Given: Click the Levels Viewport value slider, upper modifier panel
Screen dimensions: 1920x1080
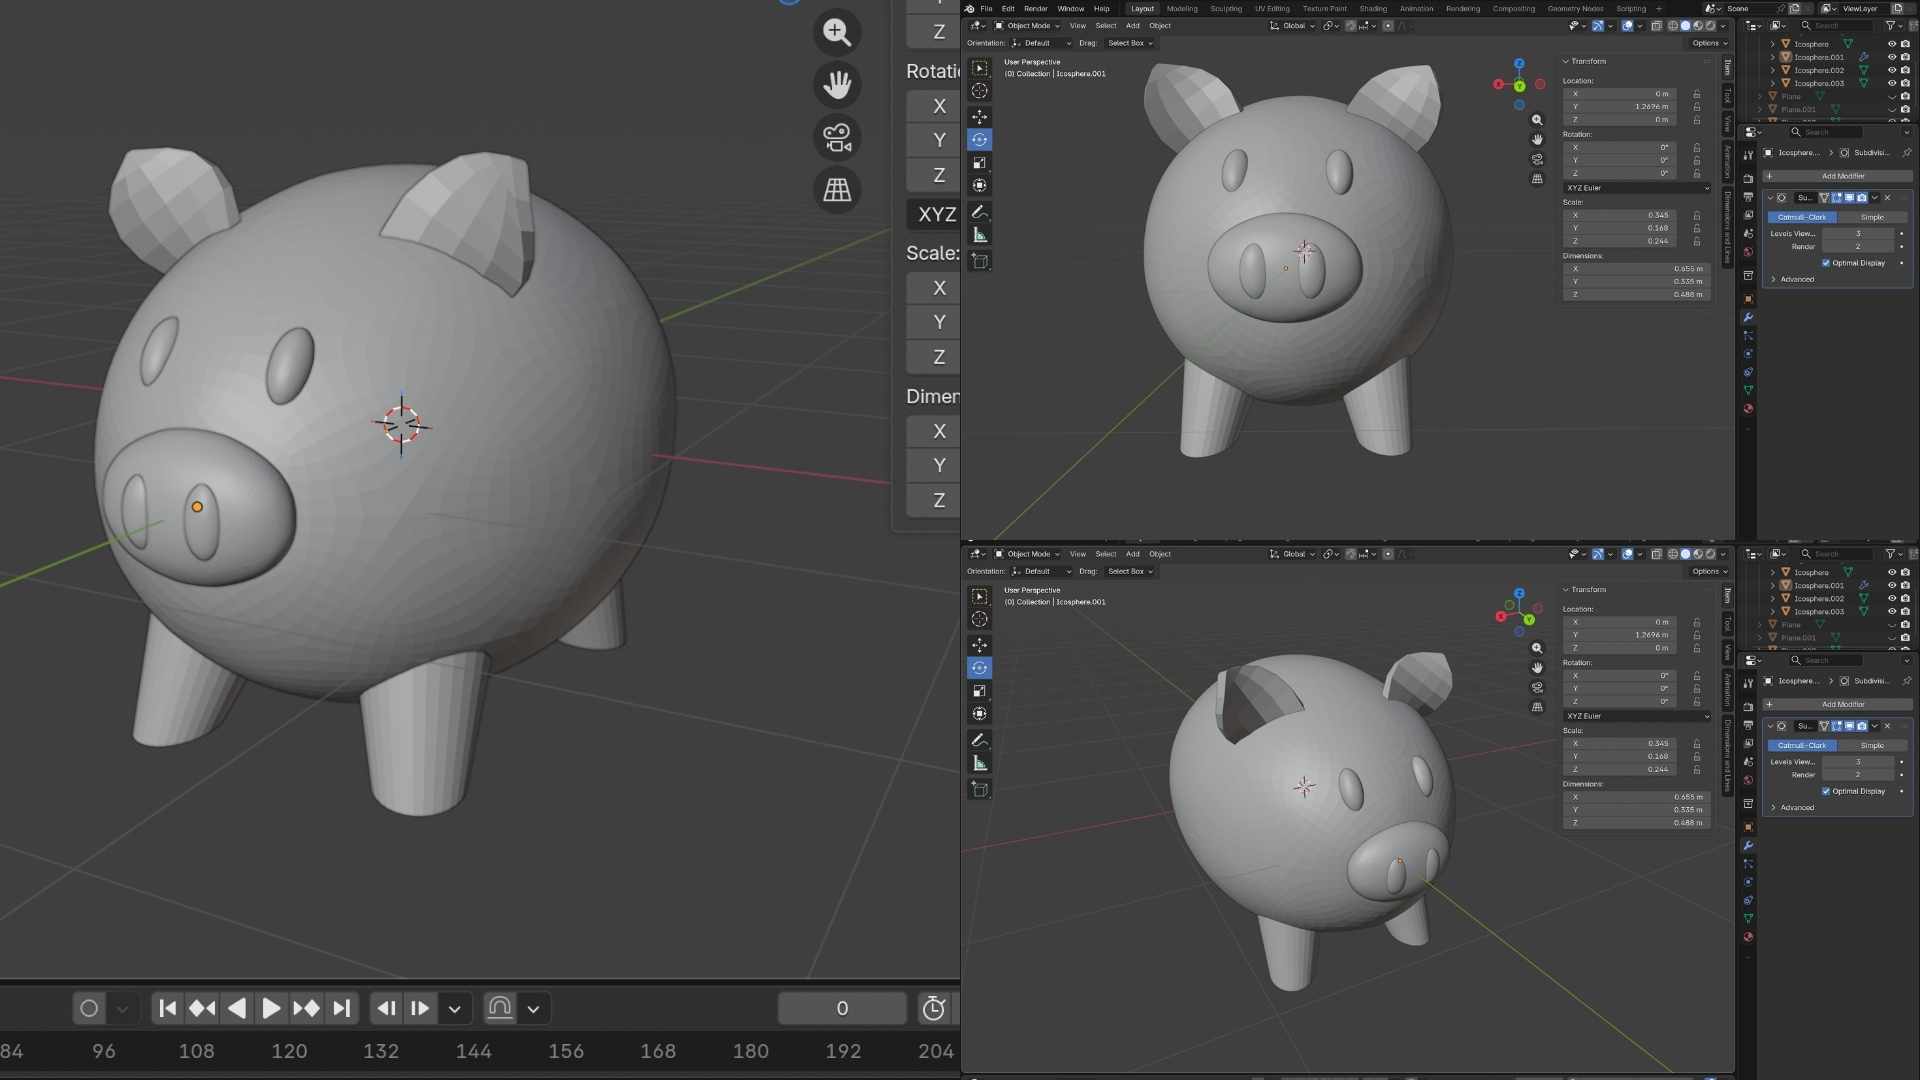Looking at the screenshot, I should [x=1857, y=233].
